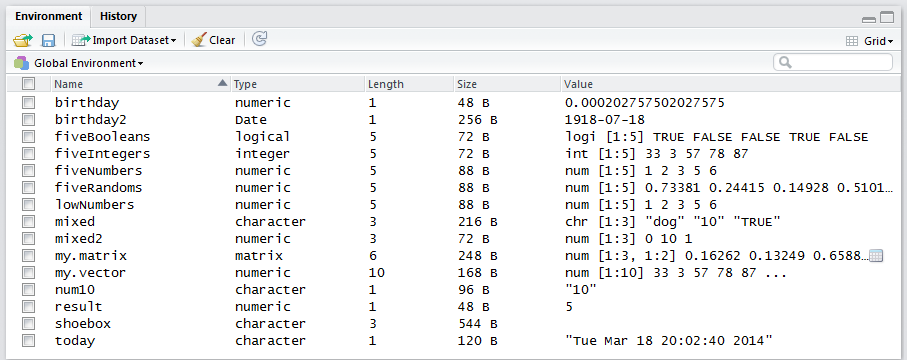Image resolution: width=907 pixels, height=360 pixels.
Task: Click the value 0.000202757502027575
Action: 644,102
